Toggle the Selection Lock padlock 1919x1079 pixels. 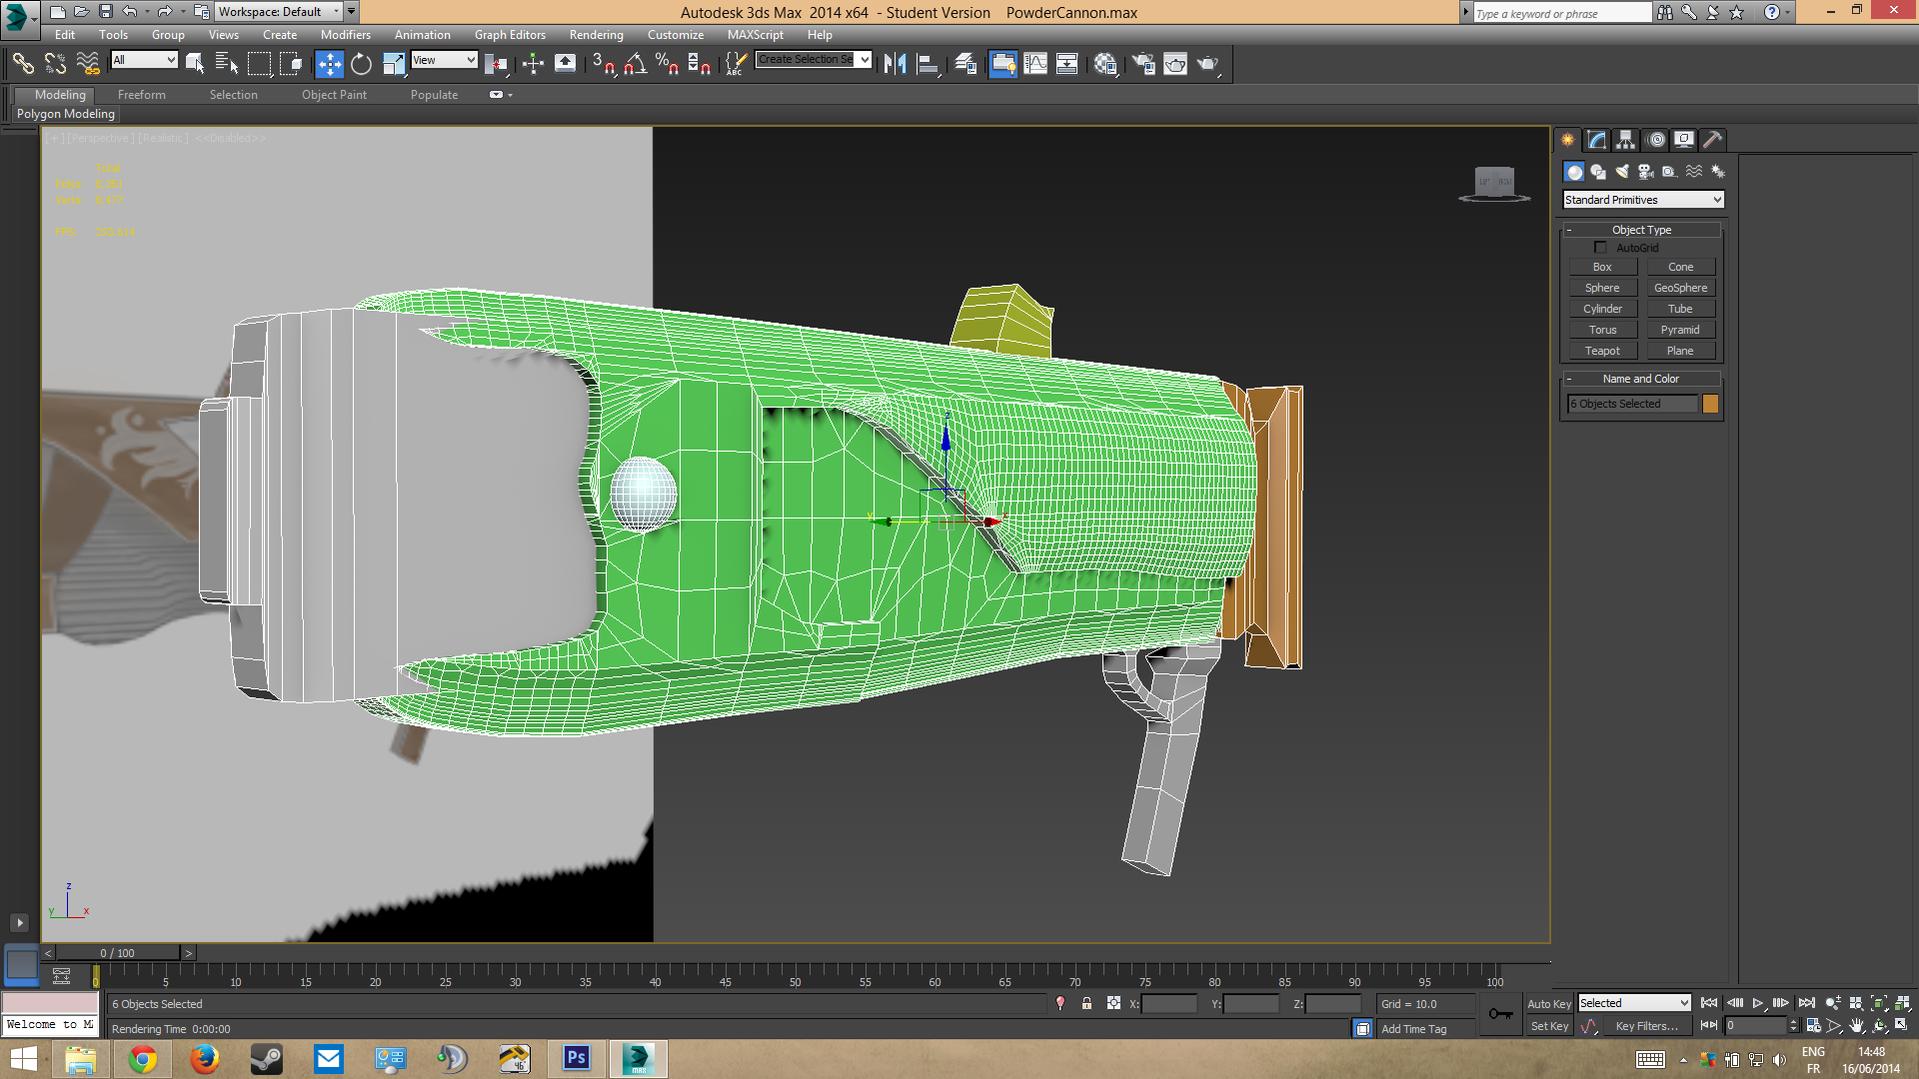coord(1087,1004)
